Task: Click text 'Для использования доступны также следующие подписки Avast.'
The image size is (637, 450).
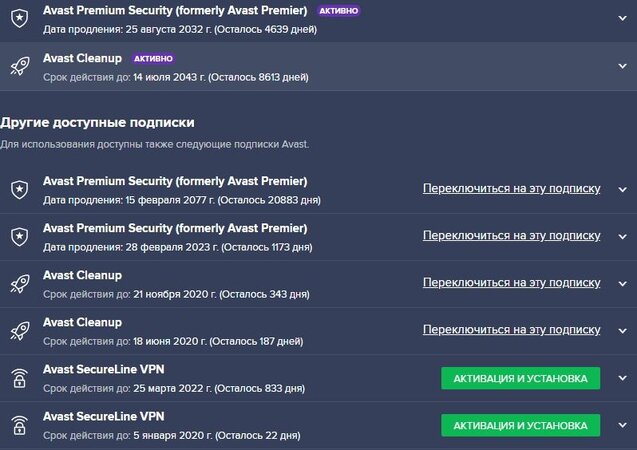Action: [x=154, y=144]
